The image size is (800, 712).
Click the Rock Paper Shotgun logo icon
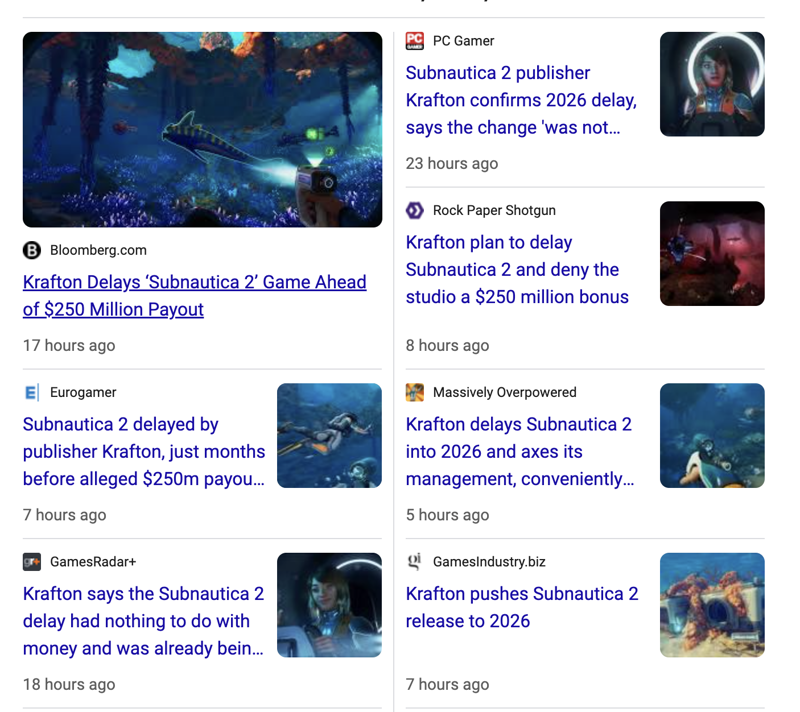click(x=415, y=210)
